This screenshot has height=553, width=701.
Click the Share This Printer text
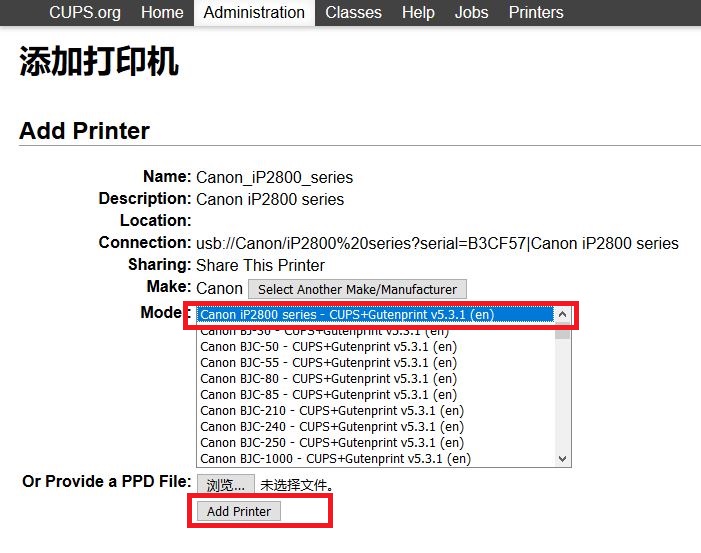(260, 265)
